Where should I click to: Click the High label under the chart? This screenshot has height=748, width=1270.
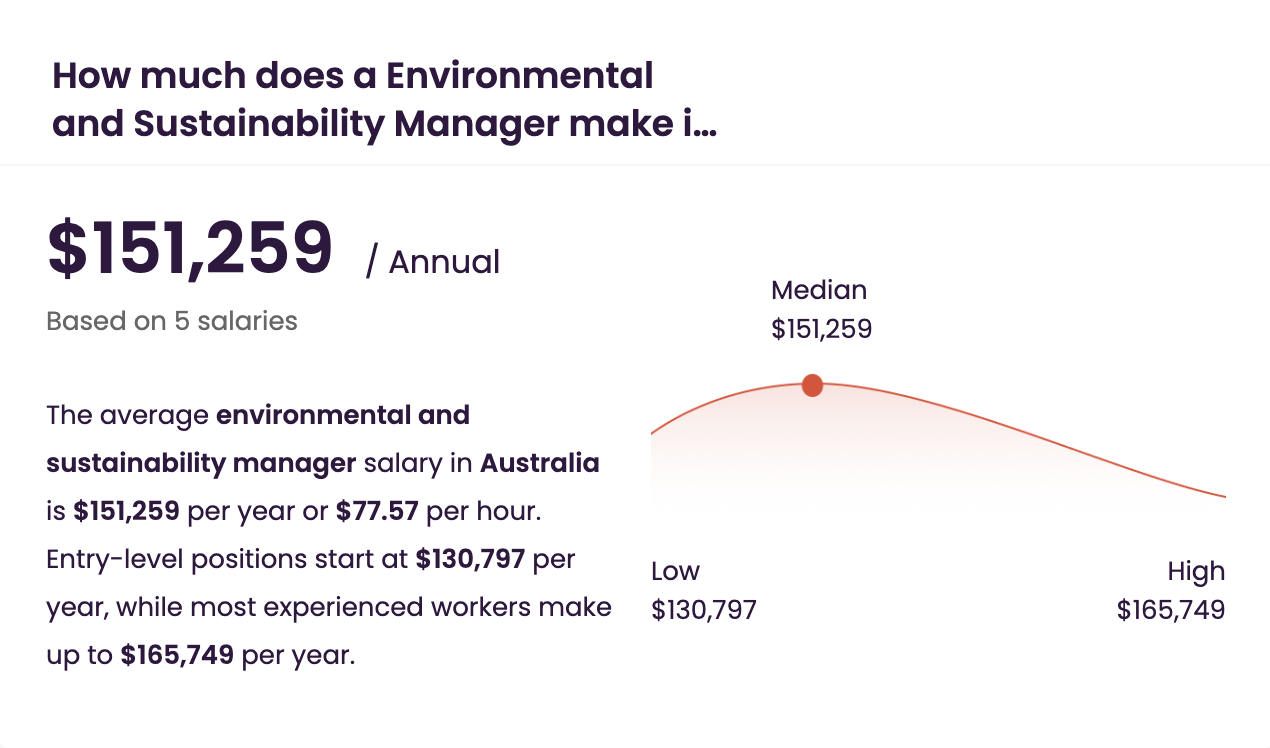coord(1196,571)
